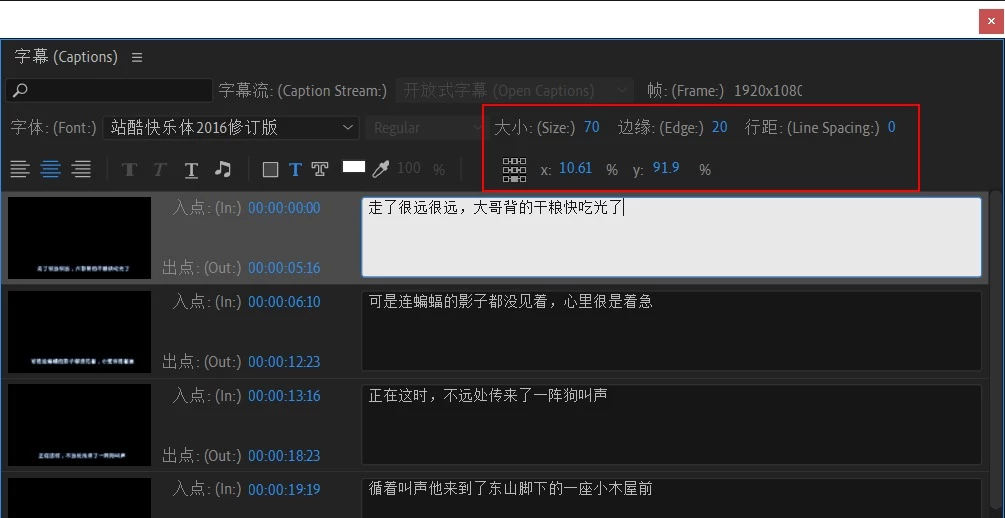Select the text fill color option

click(295, 169)
